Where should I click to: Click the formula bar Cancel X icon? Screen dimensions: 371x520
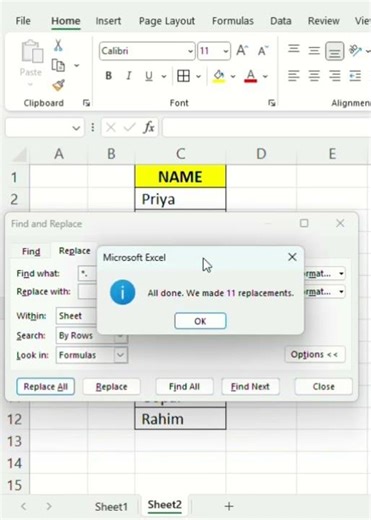coord(111,127)
